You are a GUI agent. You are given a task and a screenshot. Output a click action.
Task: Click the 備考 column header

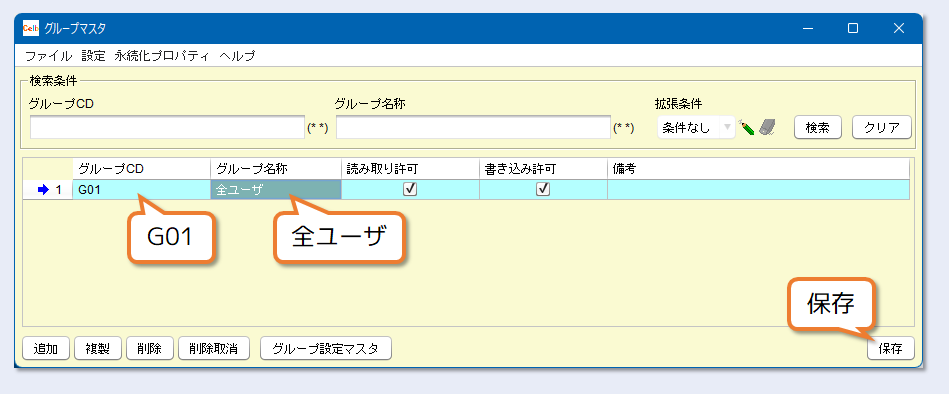coord(758,169)
